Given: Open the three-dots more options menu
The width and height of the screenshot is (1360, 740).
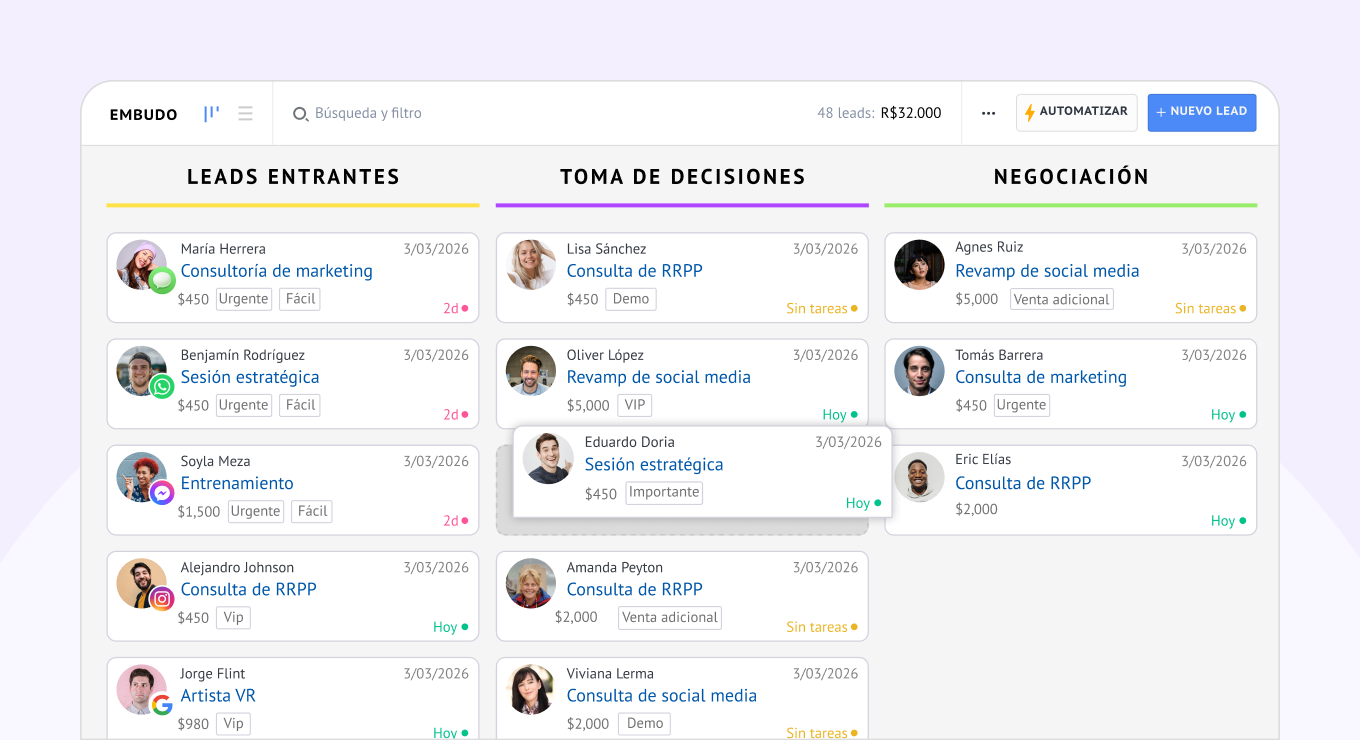Looking at the screenshot, I should [x=988, y=114].
